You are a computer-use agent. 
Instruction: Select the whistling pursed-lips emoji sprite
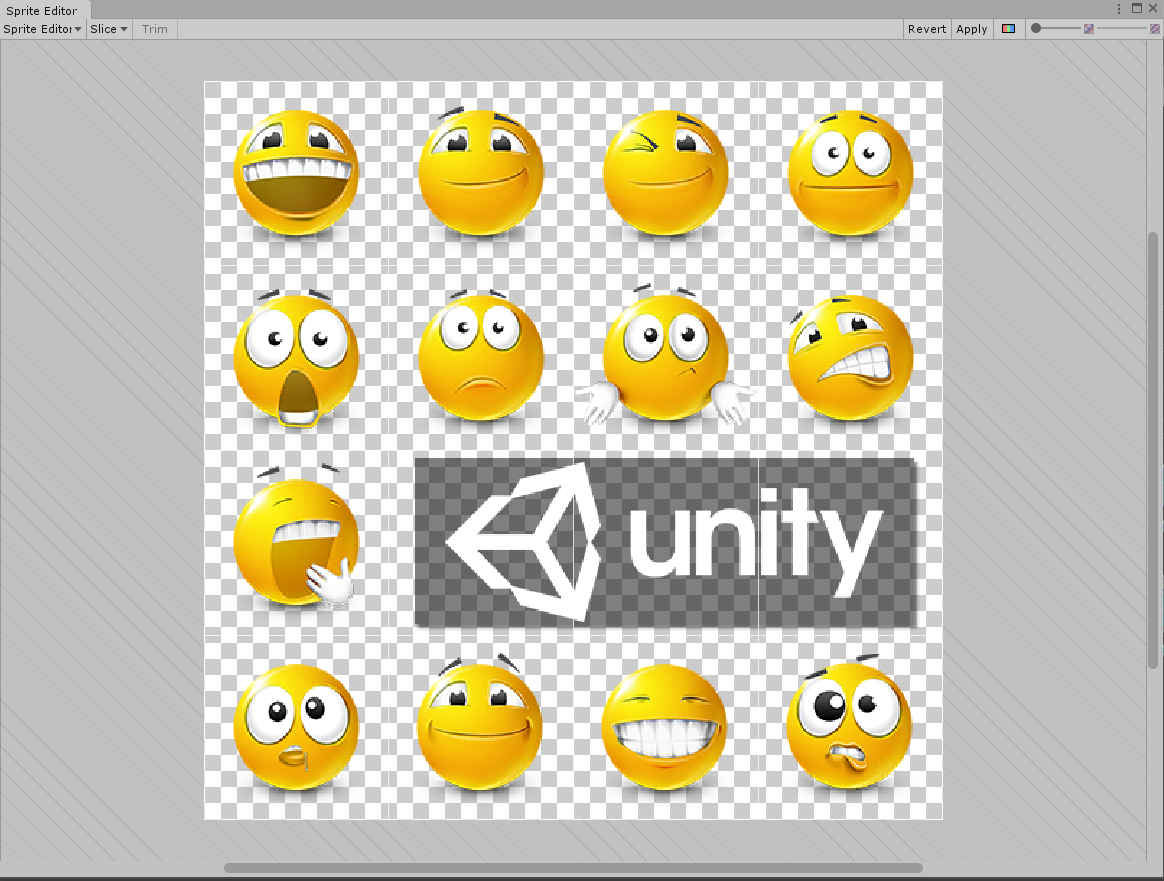point(296,726)
